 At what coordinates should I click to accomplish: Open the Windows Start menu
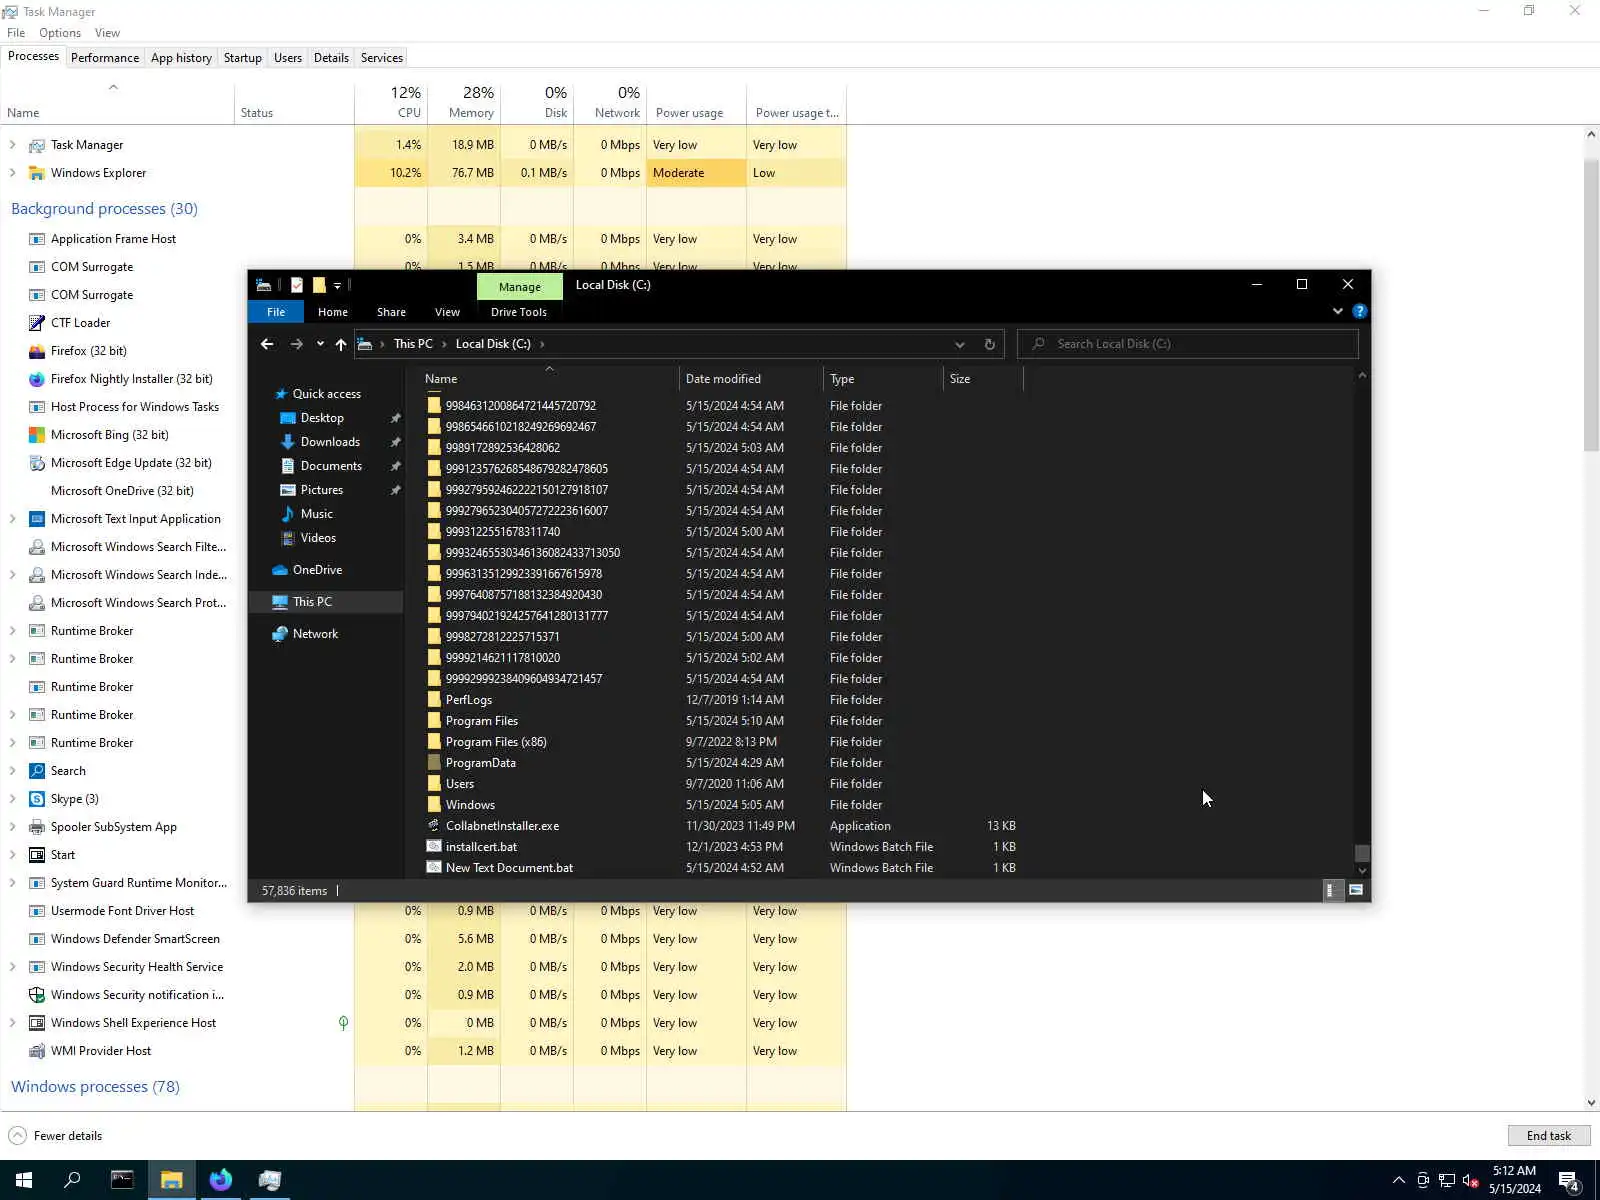point(24,1180)
